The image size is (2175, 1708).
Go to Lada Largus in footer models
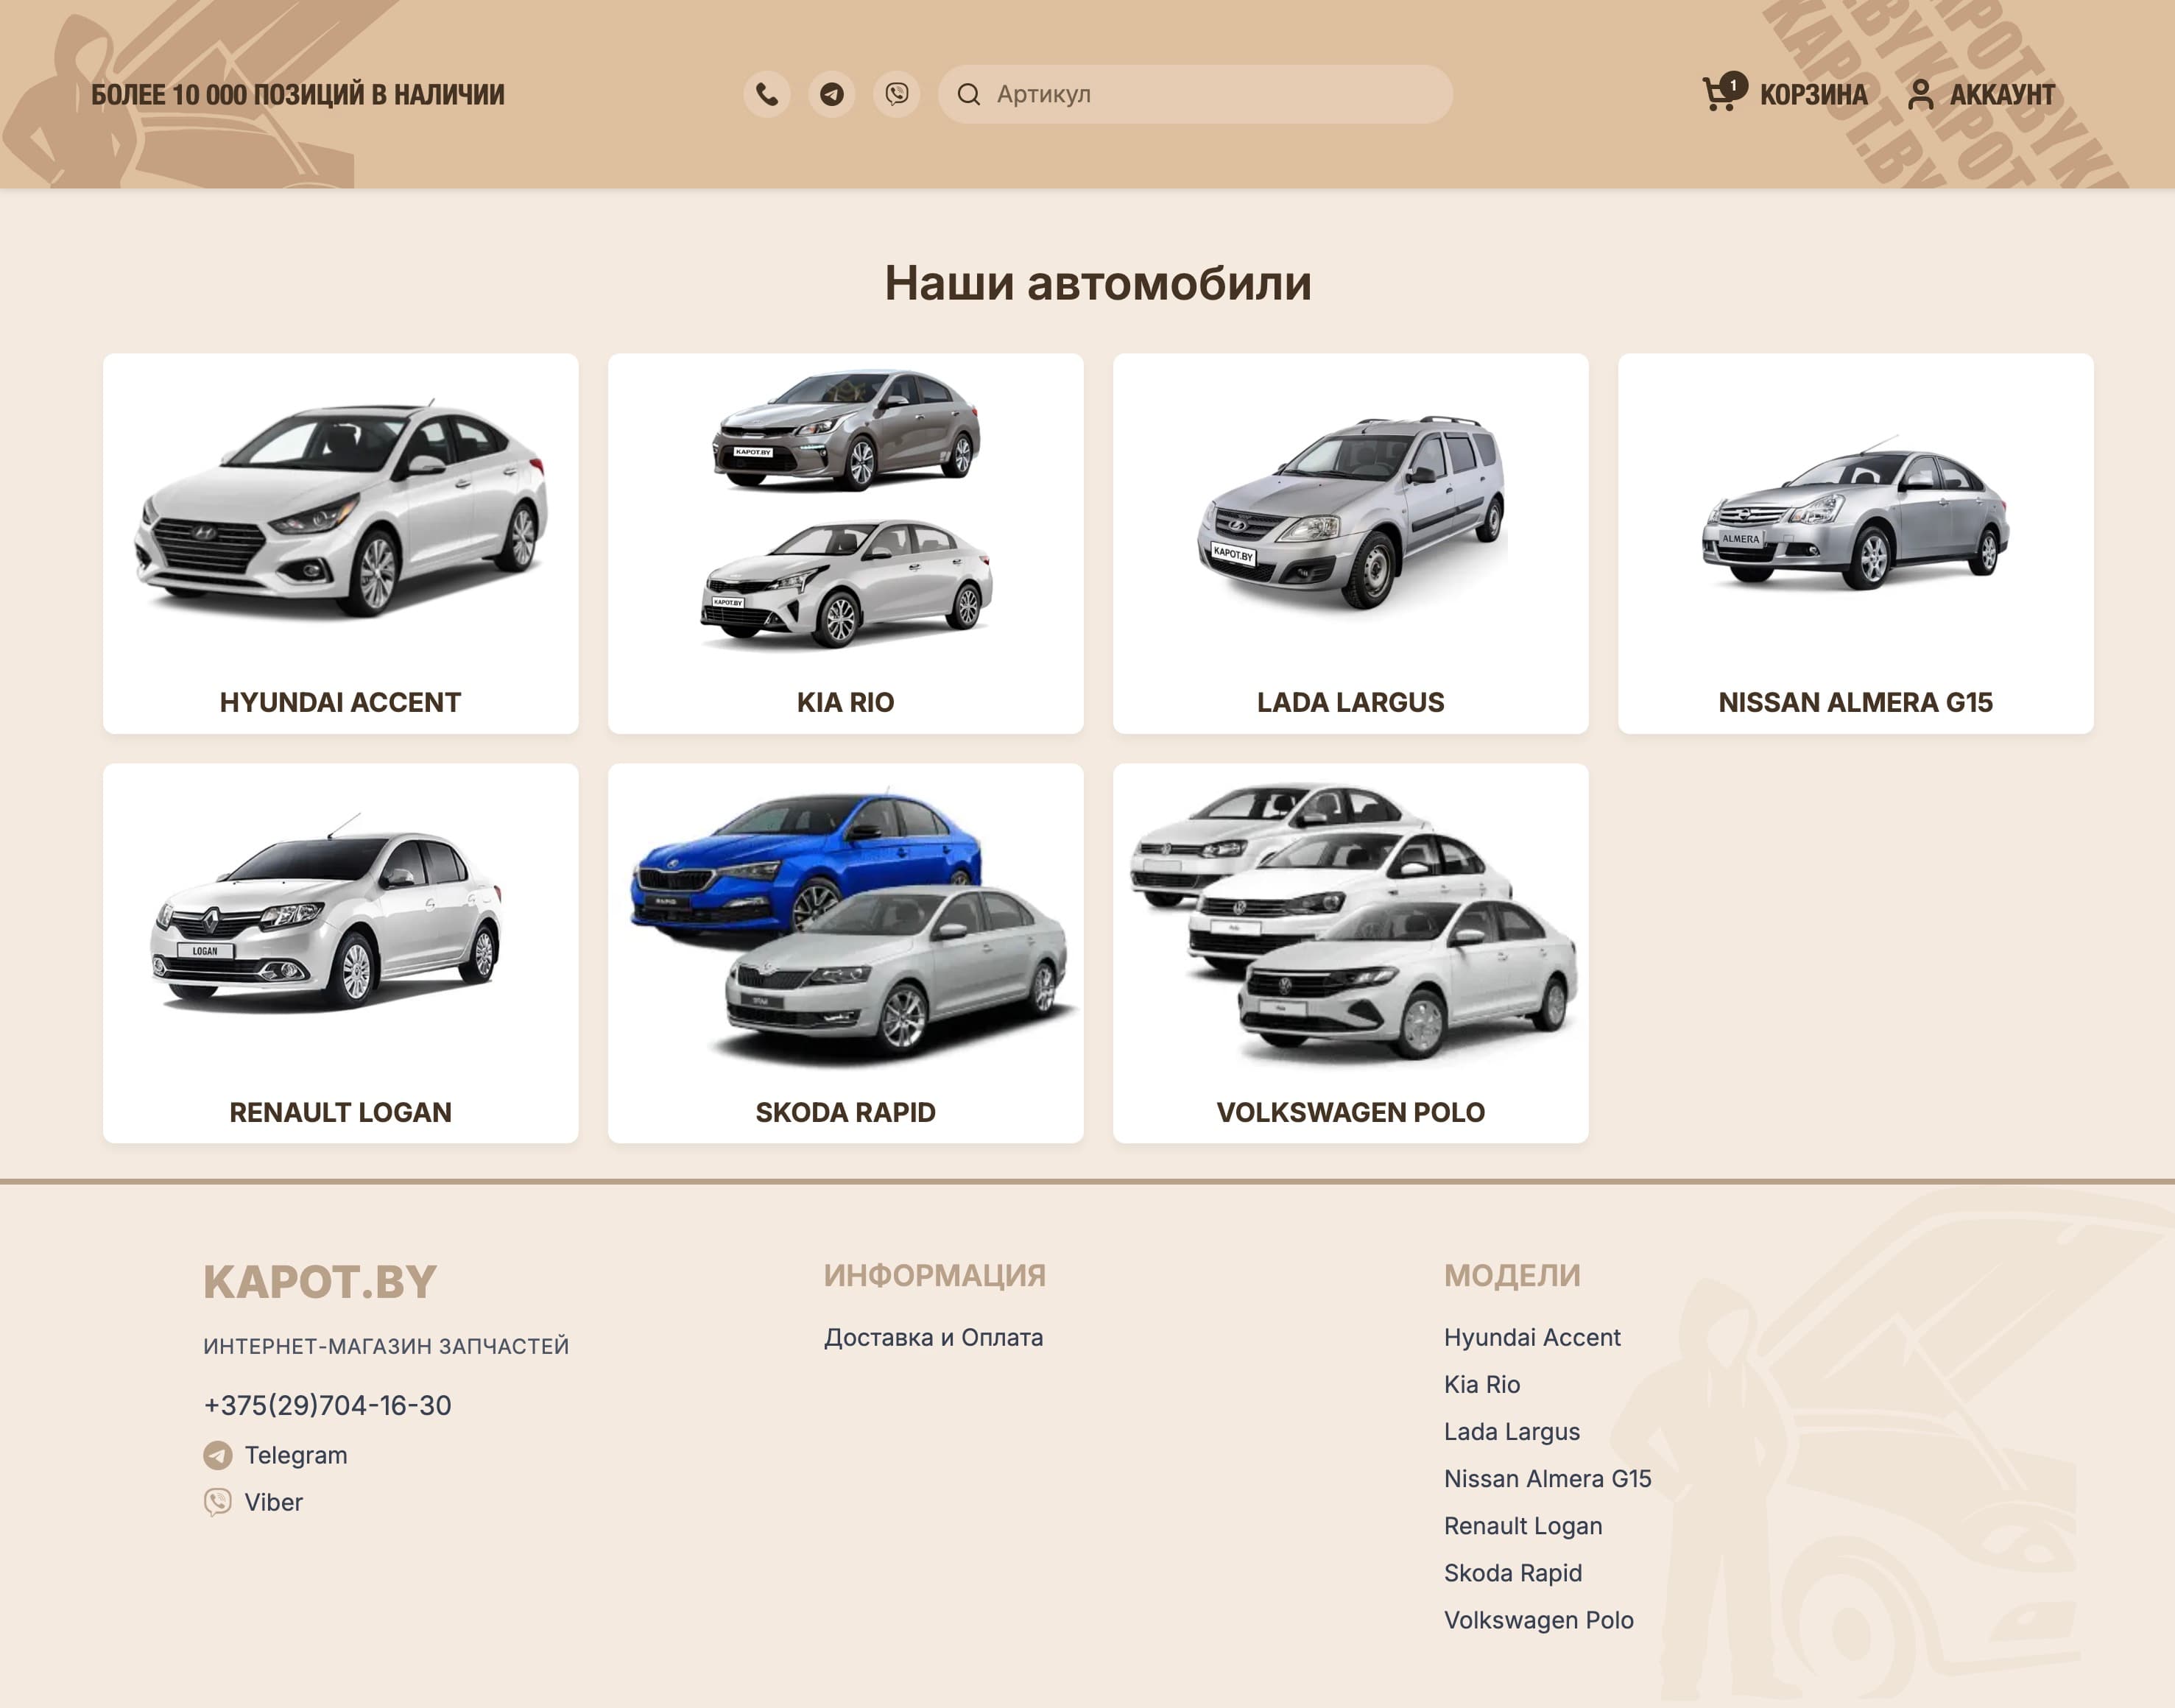(x=1512, y=1431)
